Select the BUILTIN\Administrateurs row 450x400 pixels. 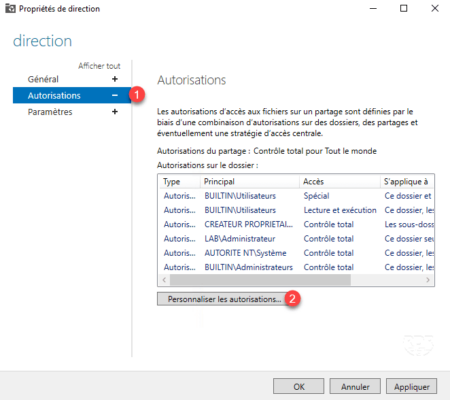(x=296, y=267)
